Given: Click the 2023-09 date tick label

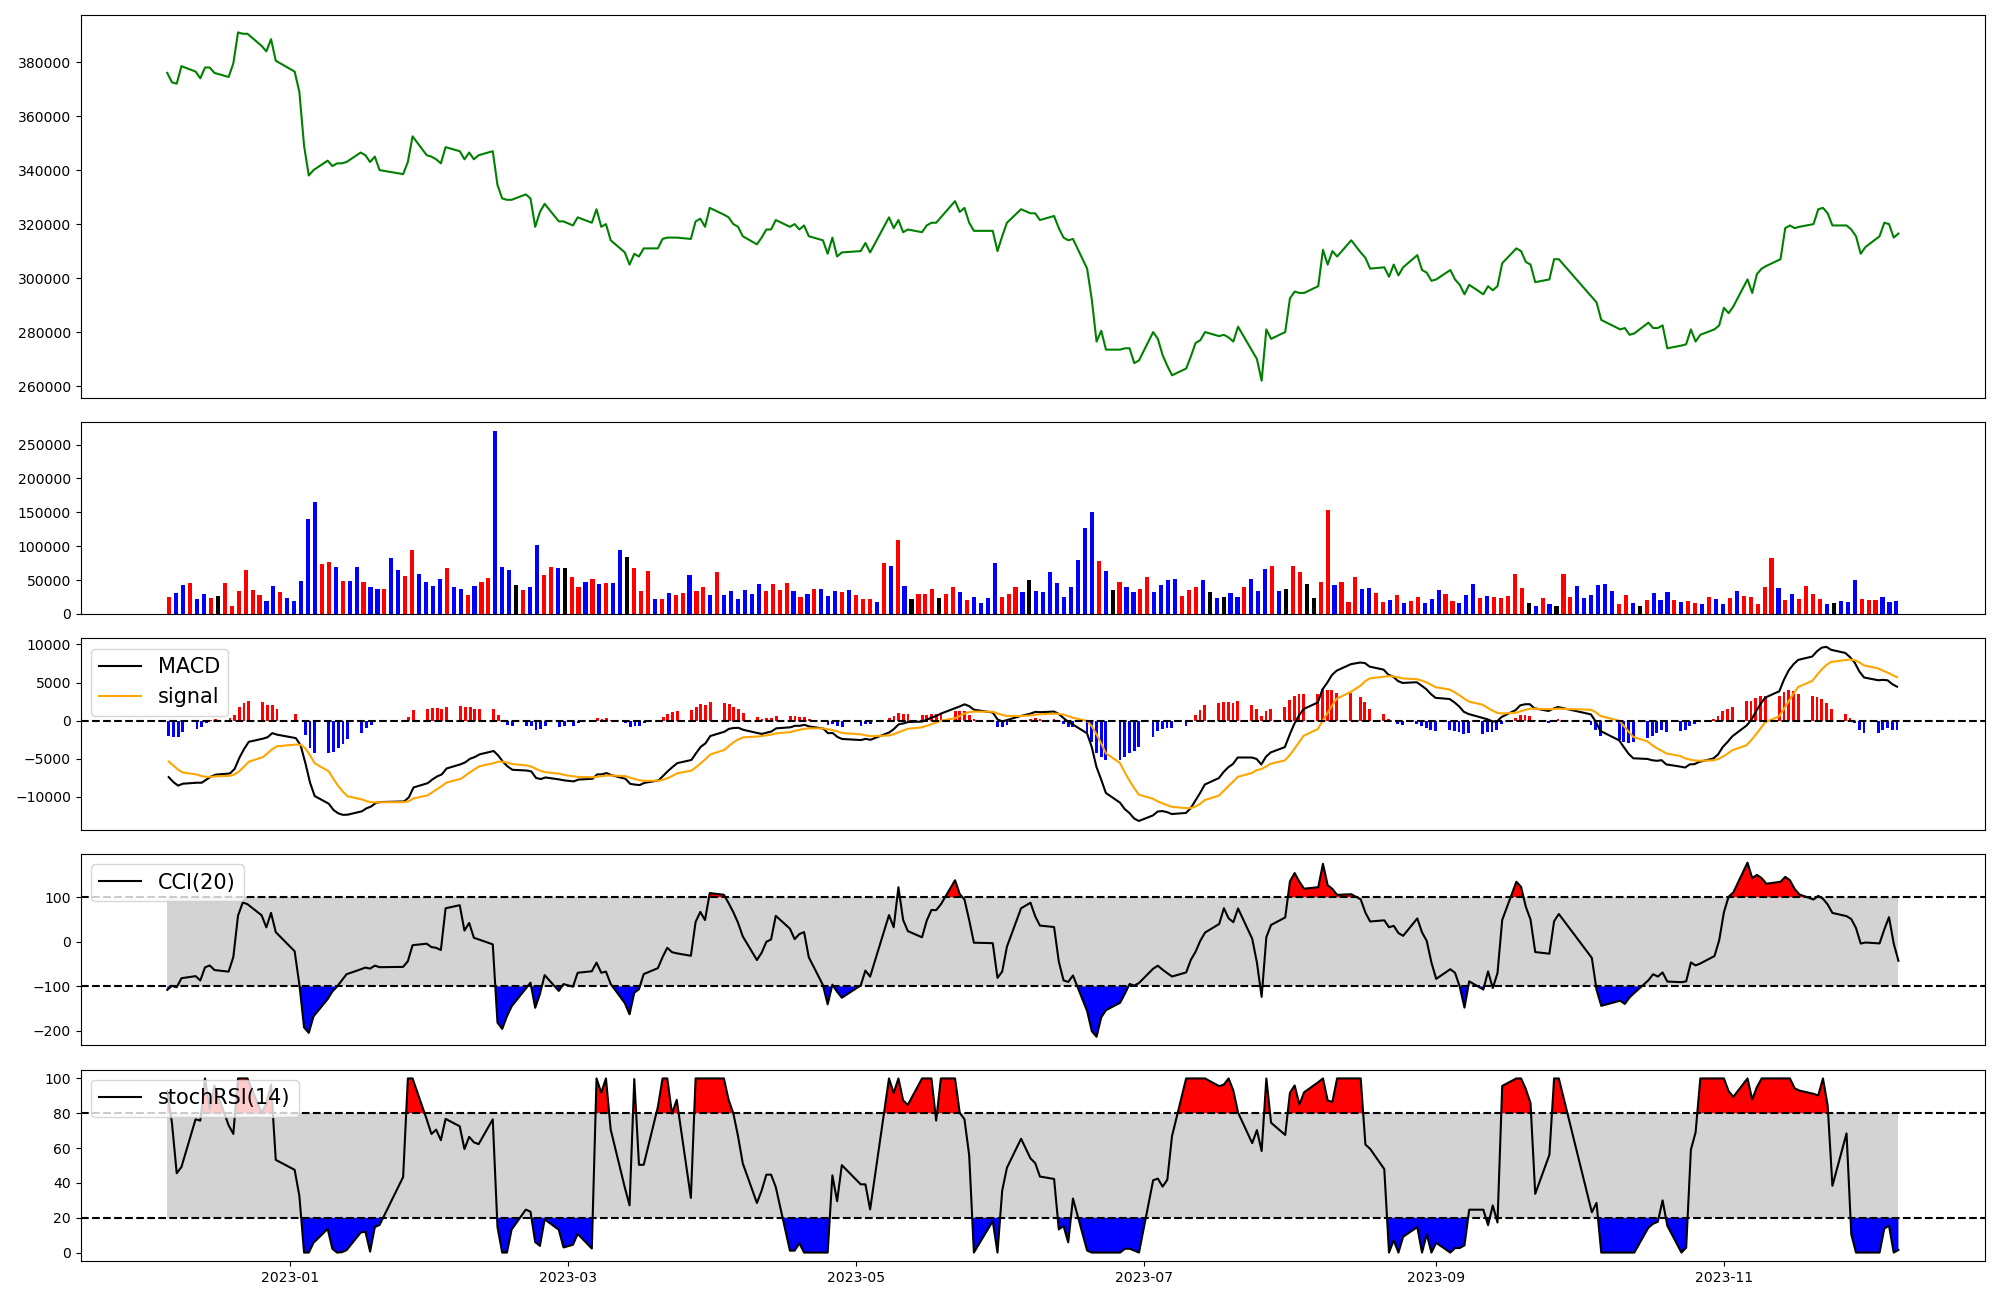Looking at the screenshot, I should pos(1436,1277).
